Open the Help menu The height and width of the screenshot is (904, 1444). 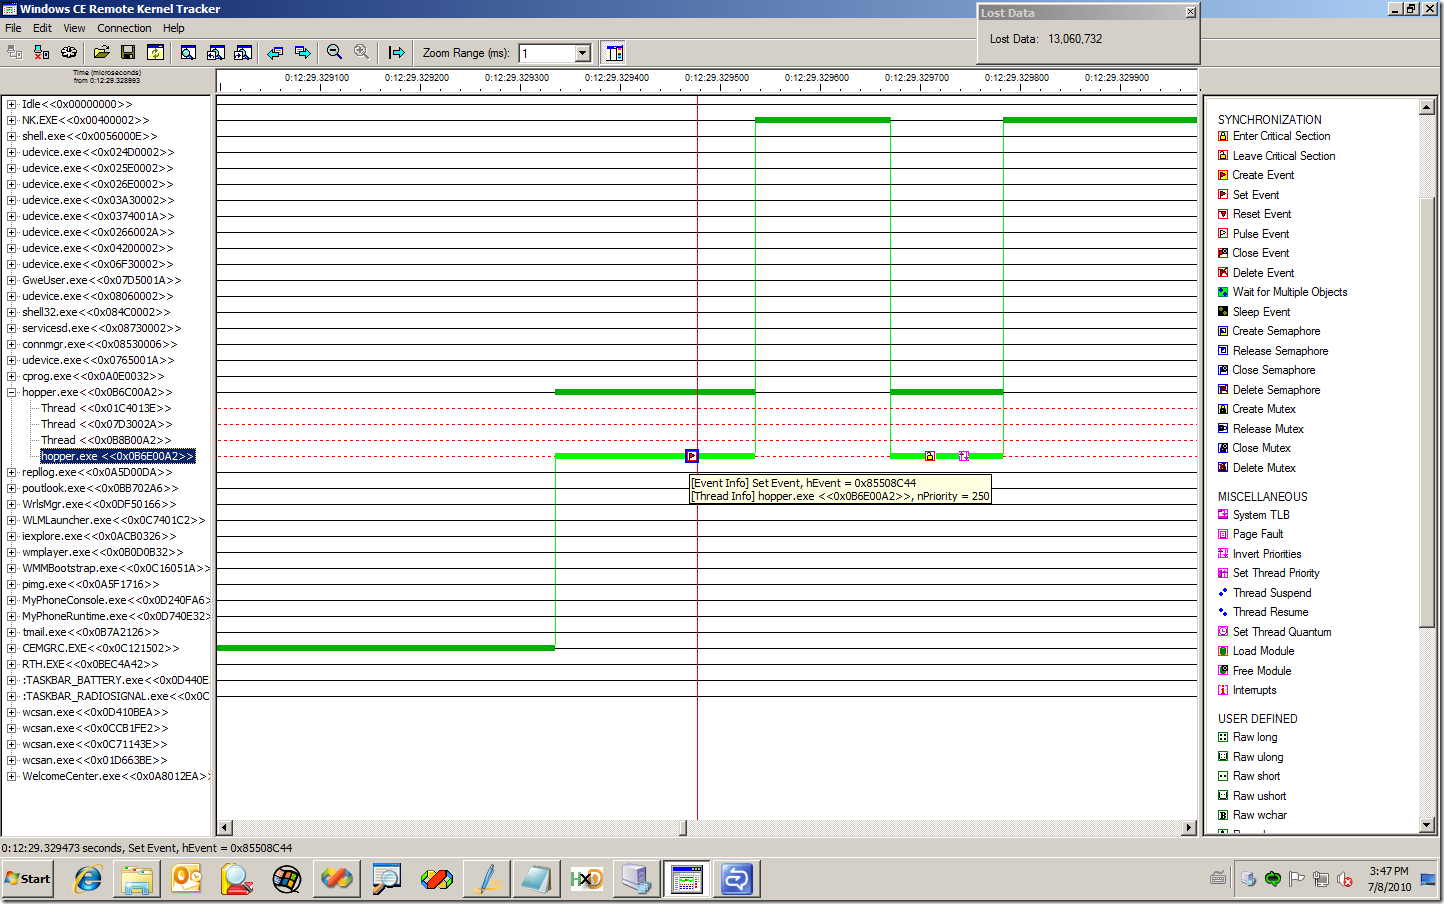(x=174, y=28)
